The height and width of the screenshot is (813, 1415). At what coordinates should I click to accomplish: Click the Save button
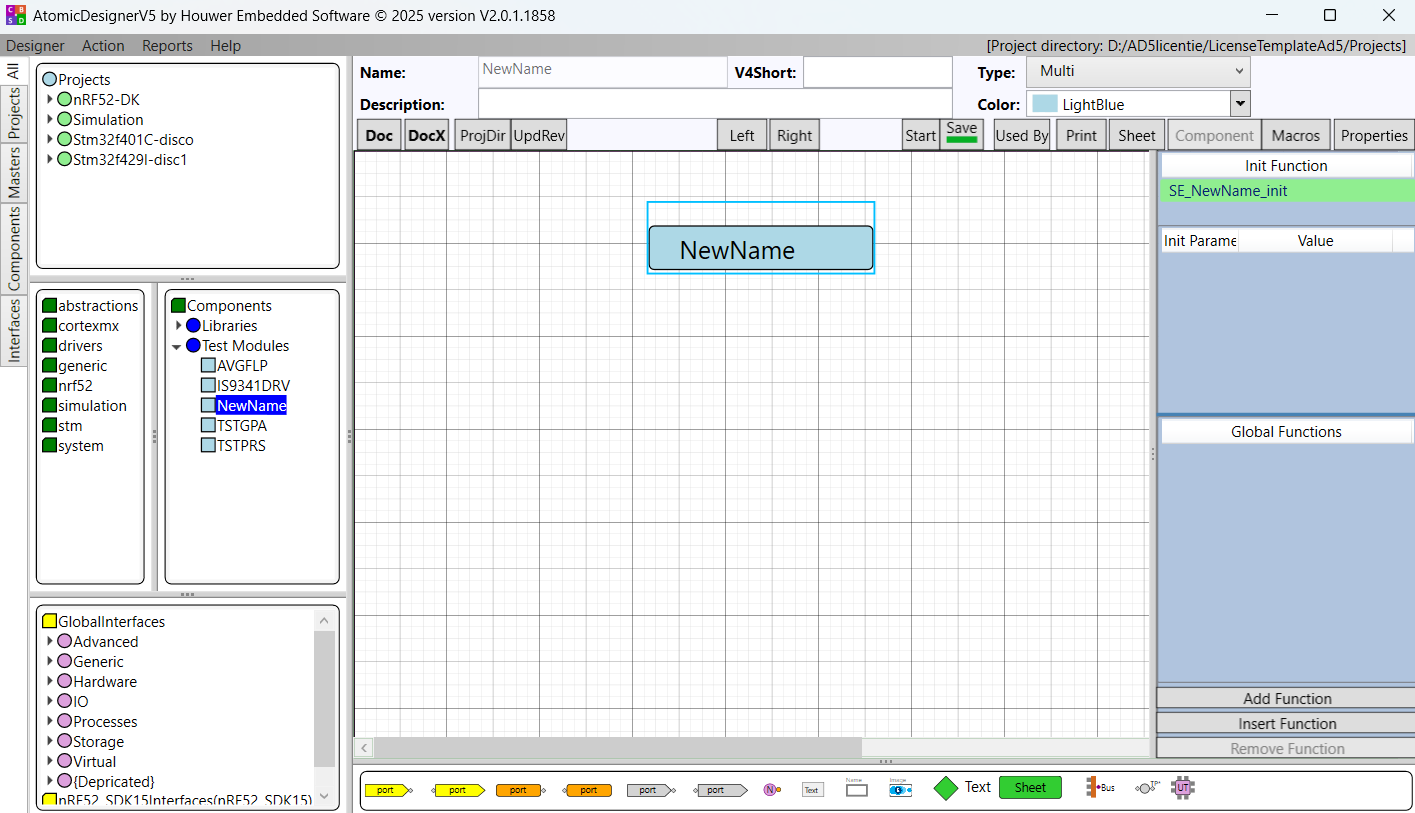tap(961, 134)
